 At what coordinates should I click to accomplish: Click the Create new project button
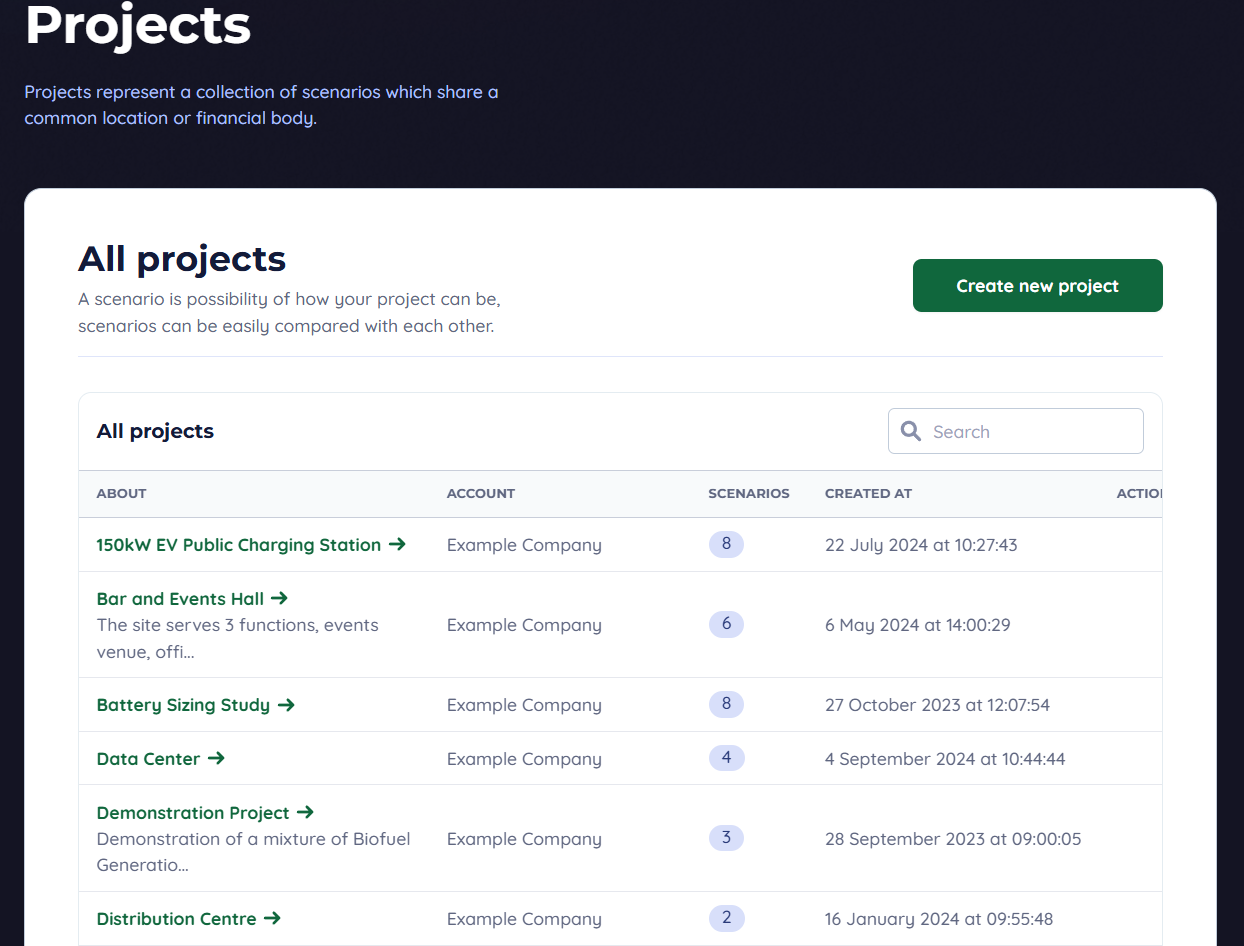1037,286
